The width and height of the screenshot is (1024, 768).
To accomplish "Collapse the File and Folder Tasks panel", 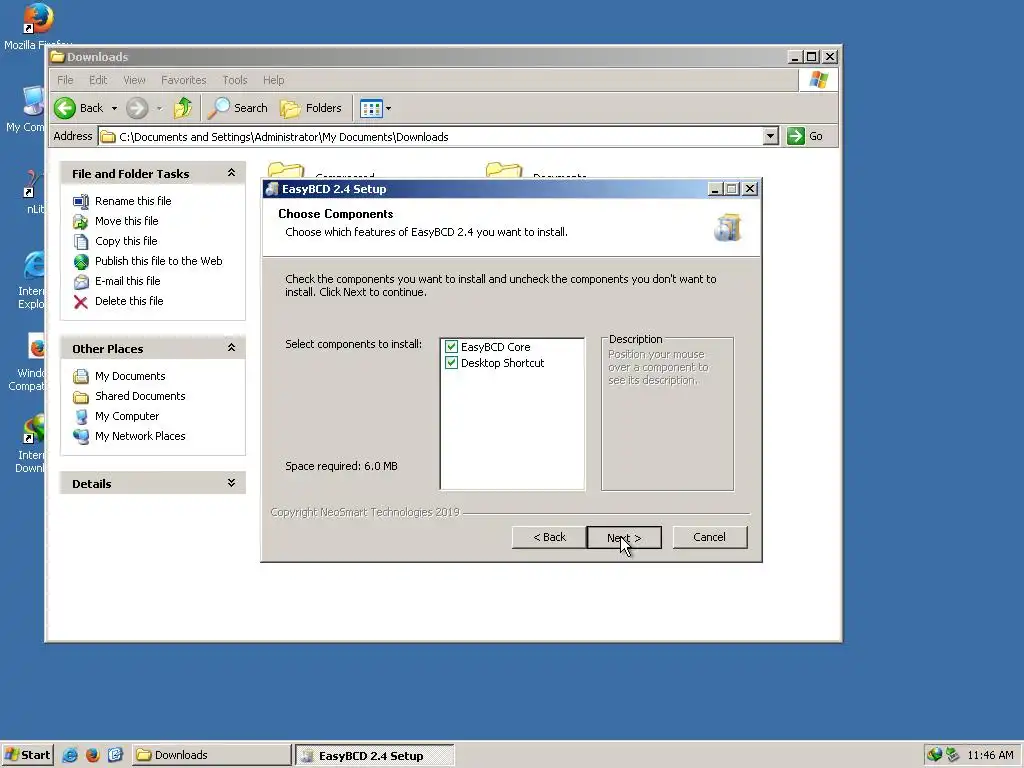I will tap(231, 173).
